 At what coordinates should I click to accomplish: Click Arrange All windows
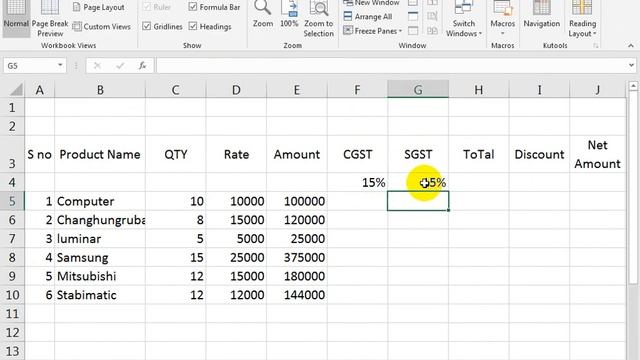click(x=368, y=17)
